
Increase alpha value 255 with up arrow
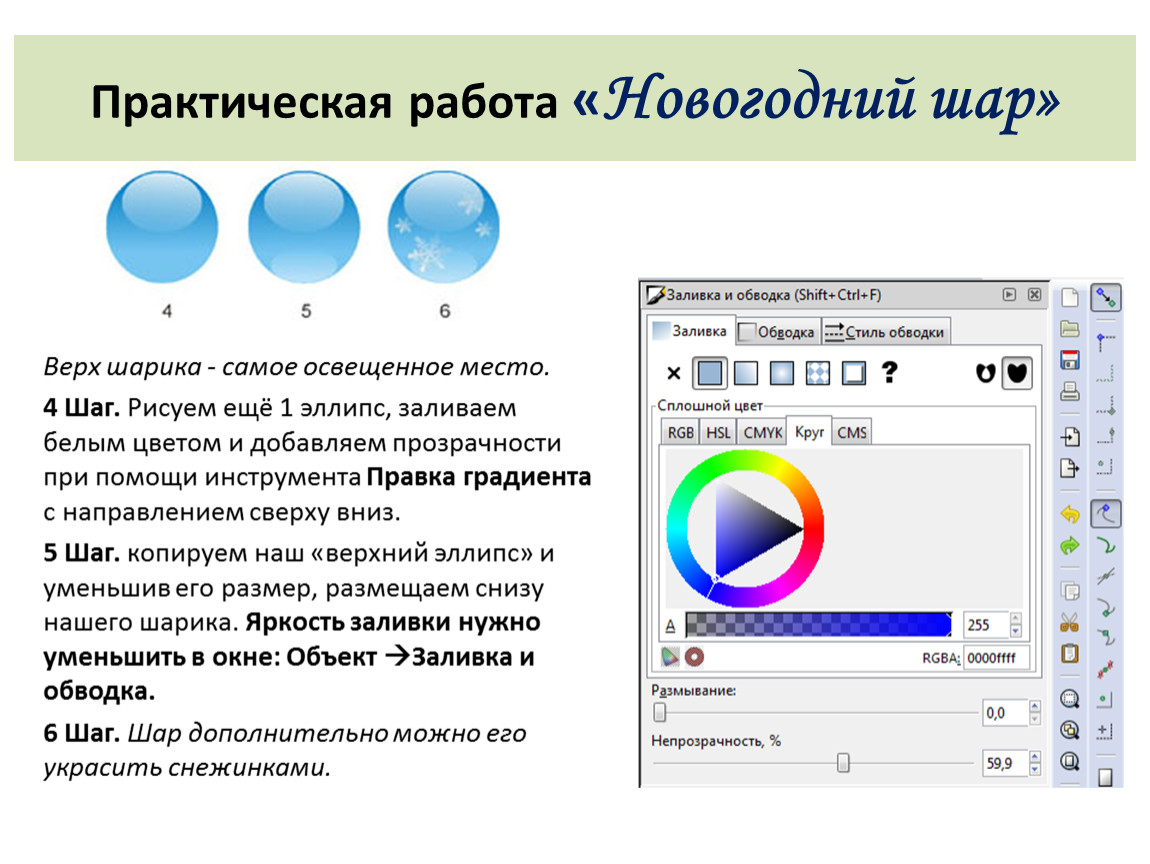tap(1016, 620)
